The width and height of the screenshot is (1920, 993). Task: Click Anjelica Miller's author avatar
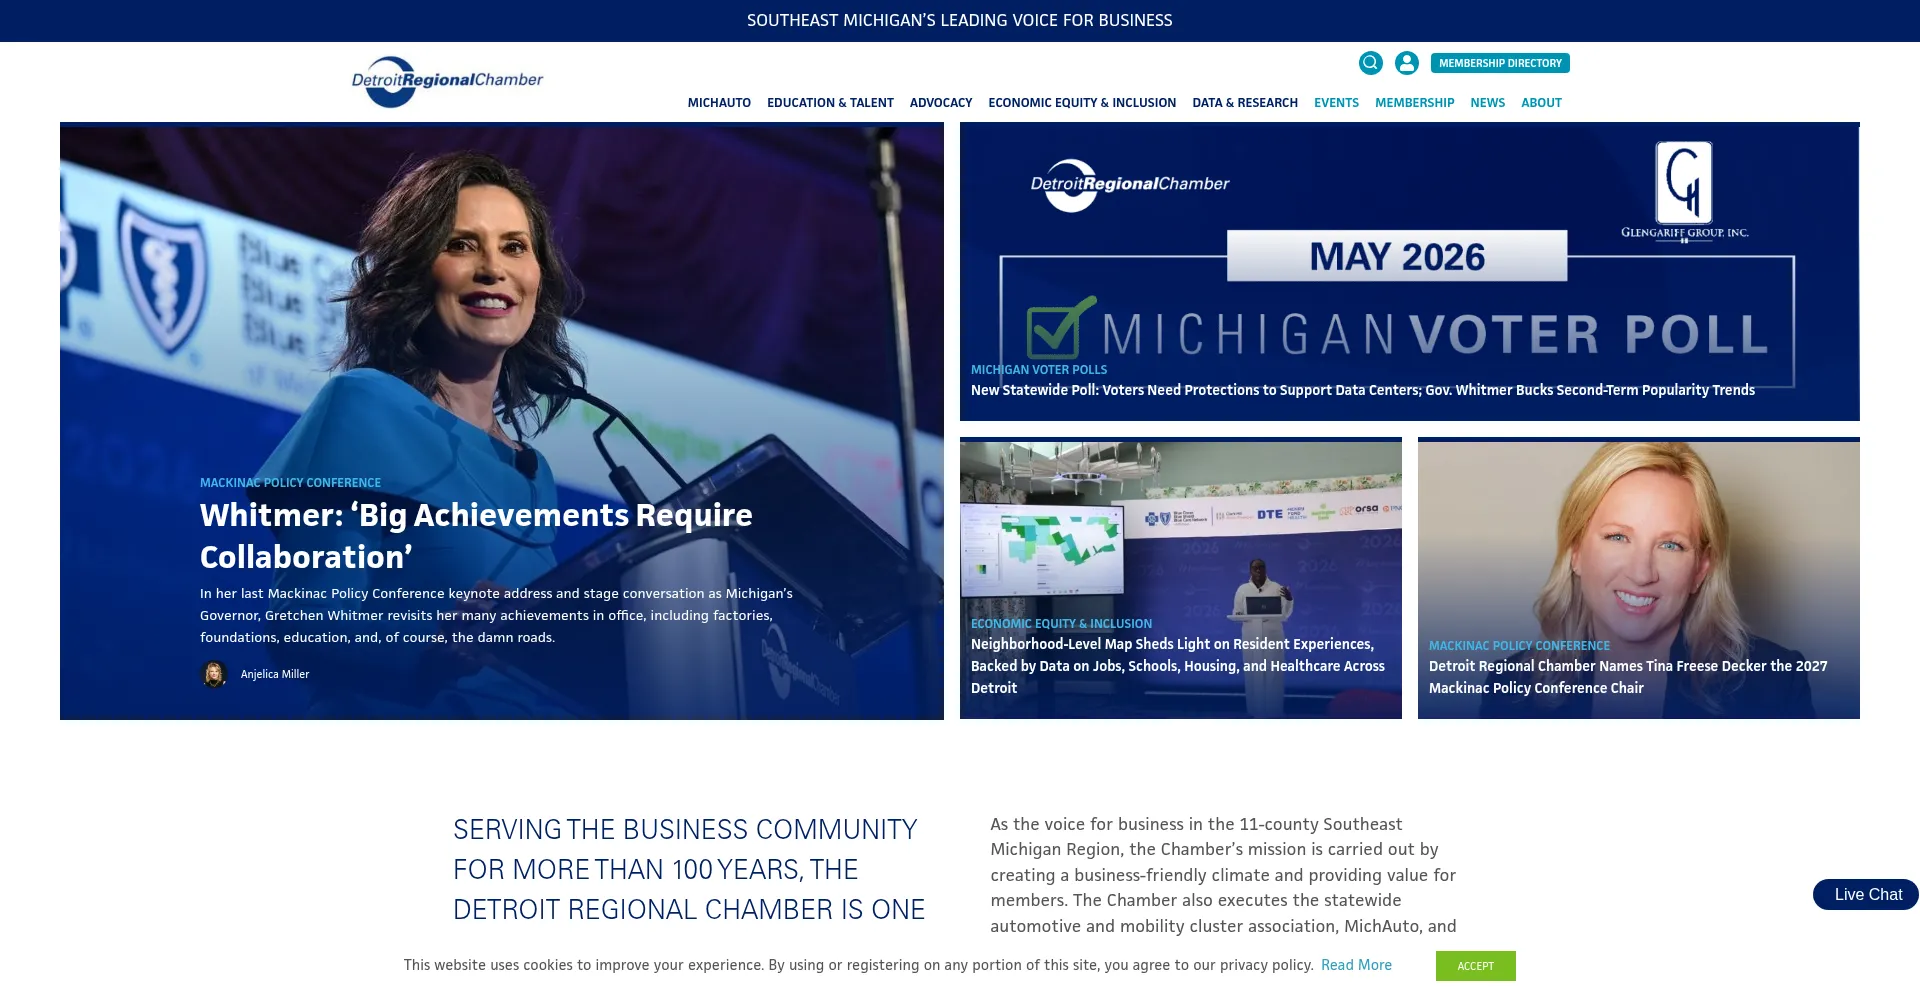[x=214, y=674]
